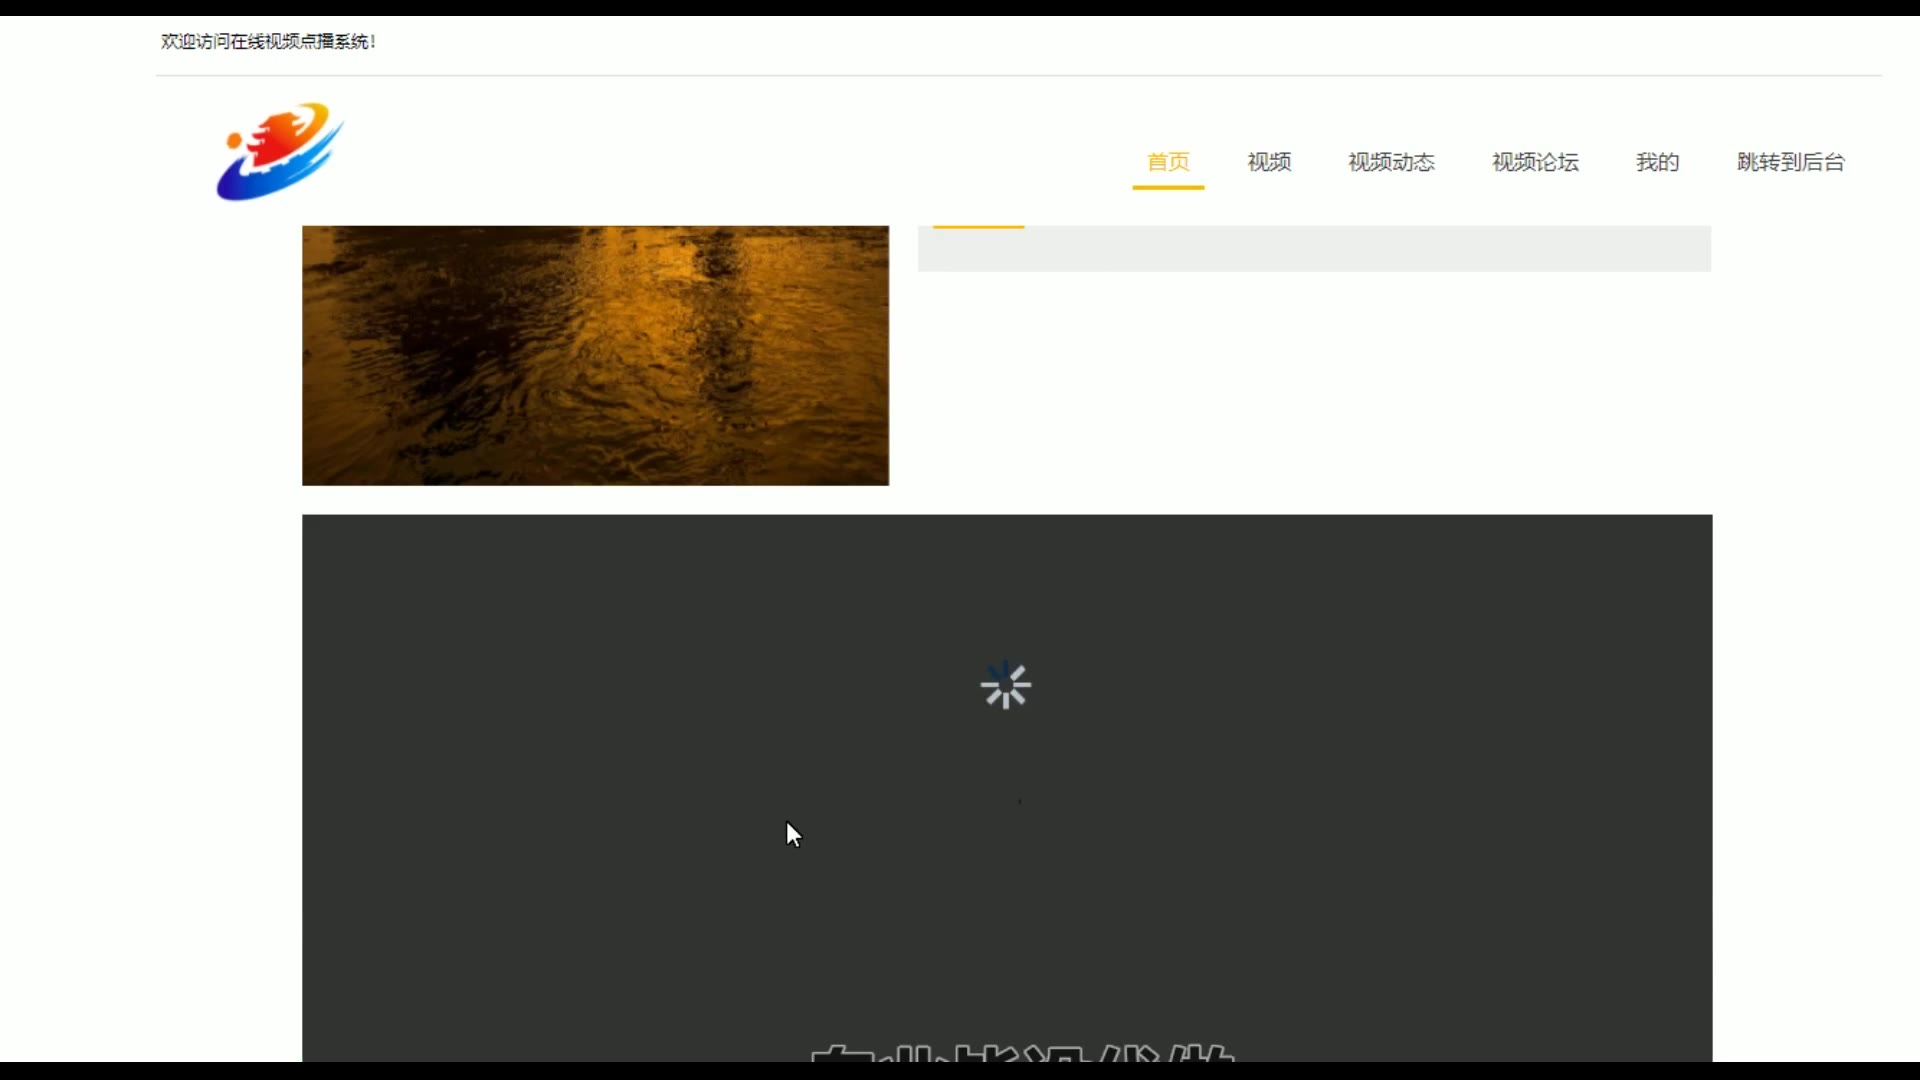Click the dark video player area
The image size is (1920, 1080).
click(x=1007, y=788)
